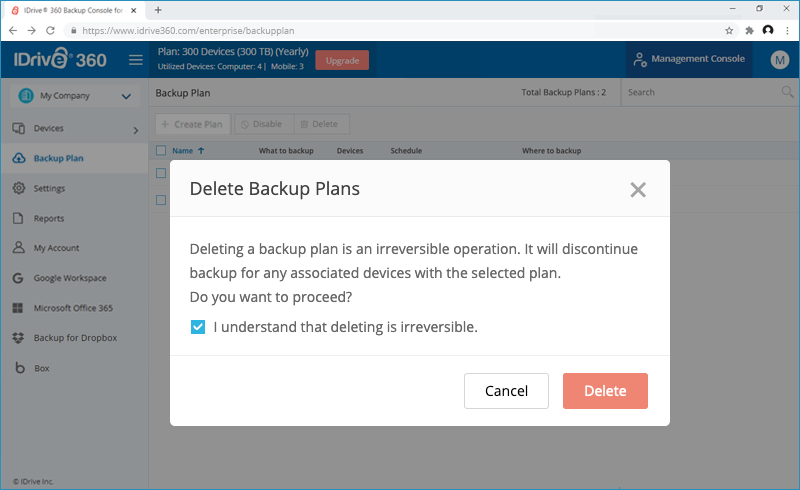Screen dimensions: 800x490
Task: Go to Reports in the sidebar
Action: [48, 218]
